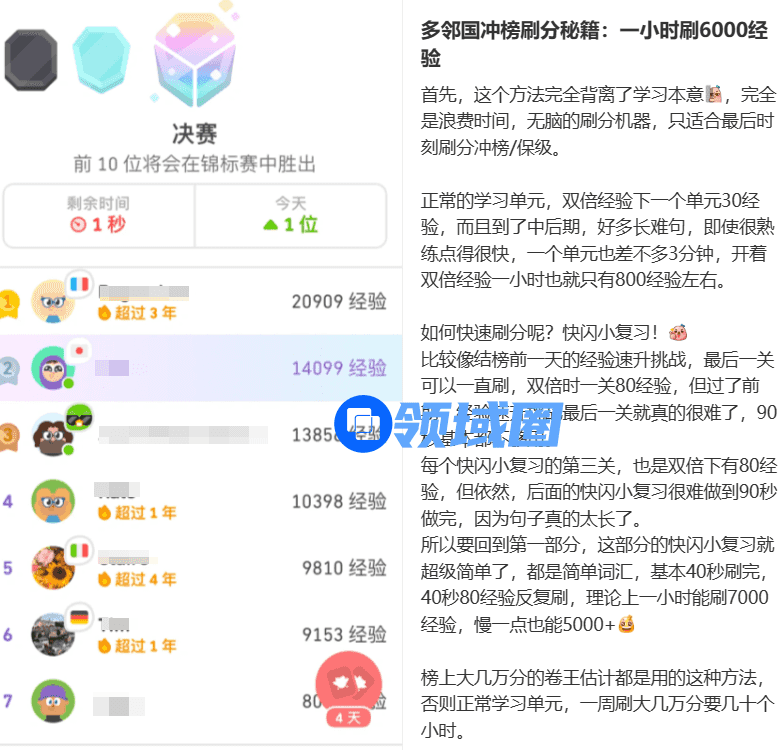
Task: Click the German flag on sixth player
Action: (x=80, y=618)
